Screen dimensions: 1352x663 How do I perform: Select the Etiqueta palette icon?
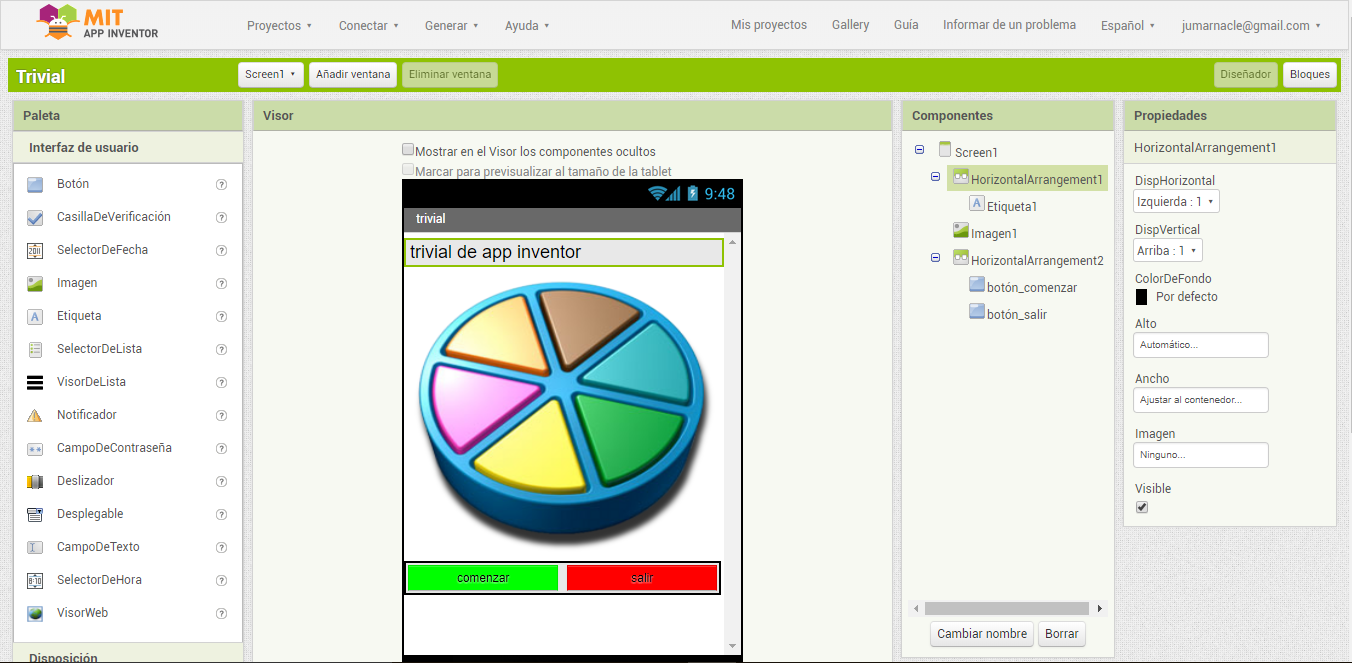[x=35, y=316]
